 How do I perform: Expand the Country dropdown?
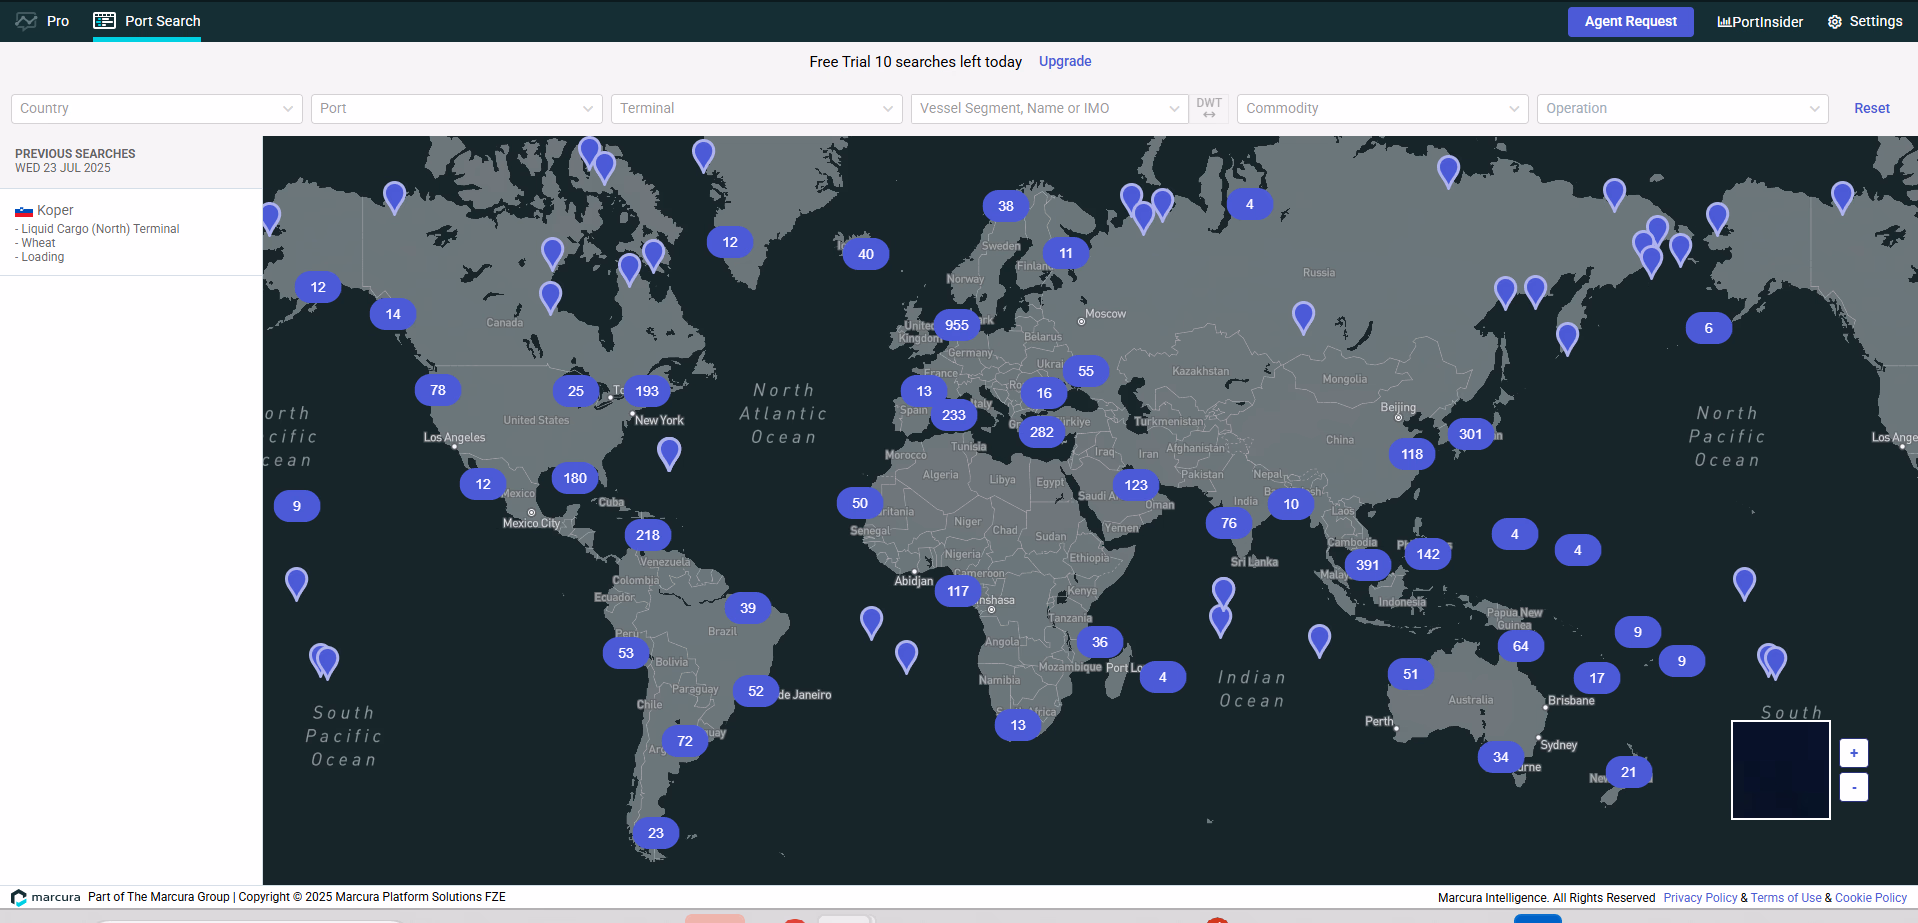157,108
